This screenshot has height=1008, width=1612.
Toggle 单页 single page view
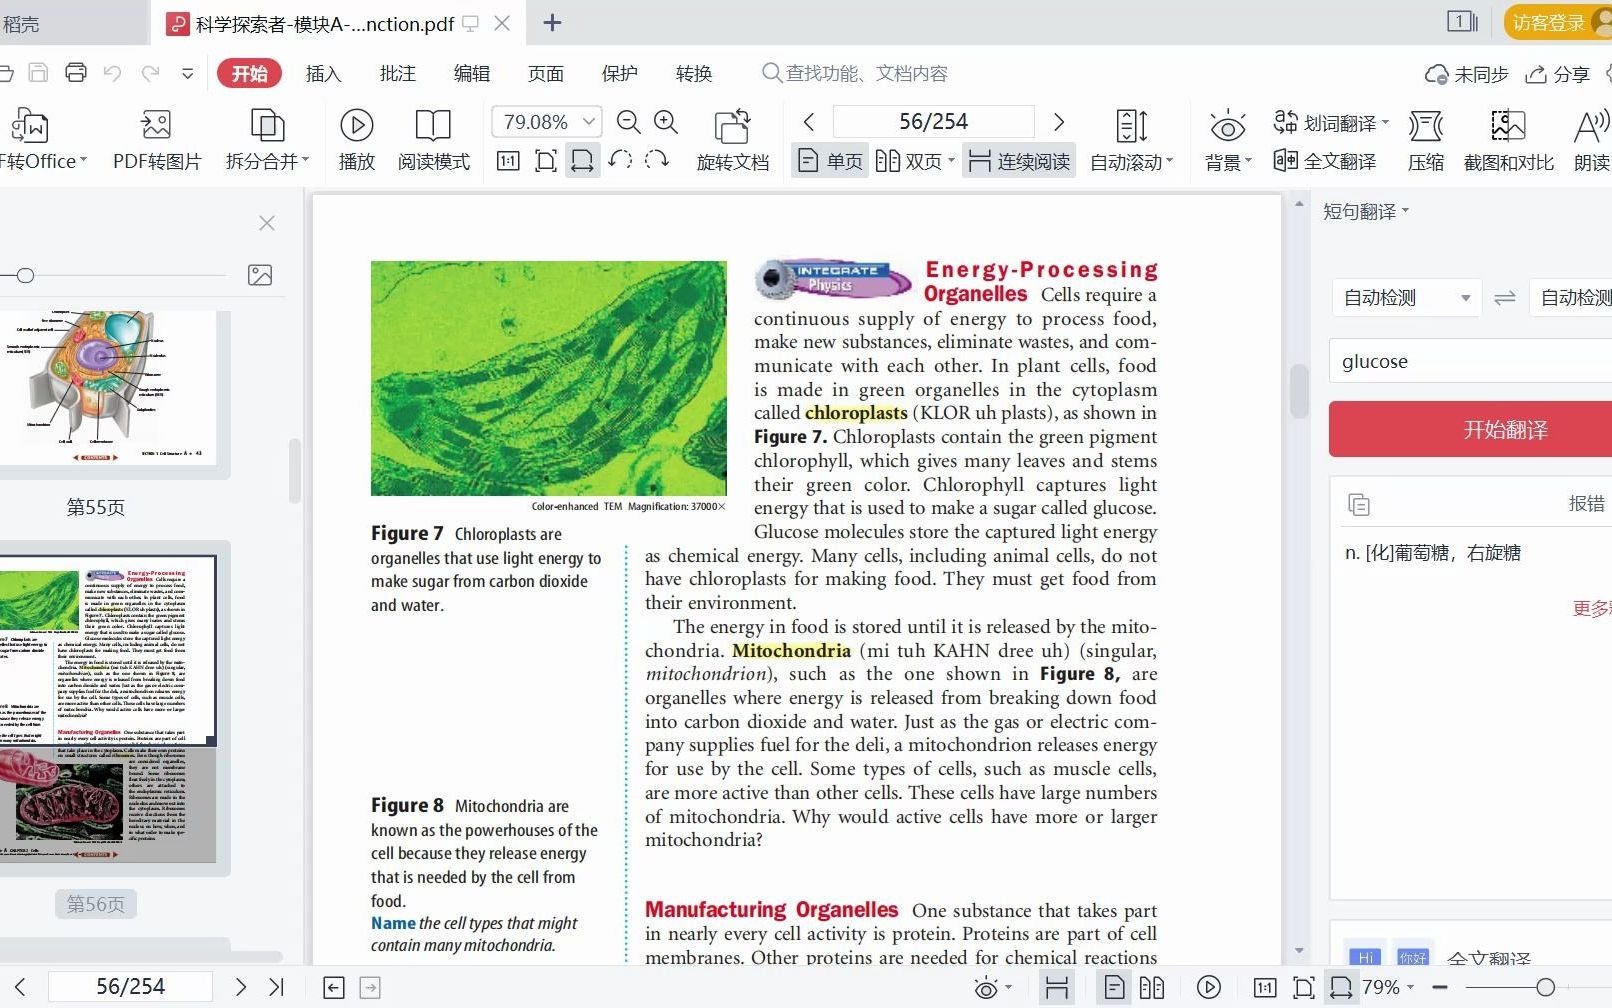point(829,161)
